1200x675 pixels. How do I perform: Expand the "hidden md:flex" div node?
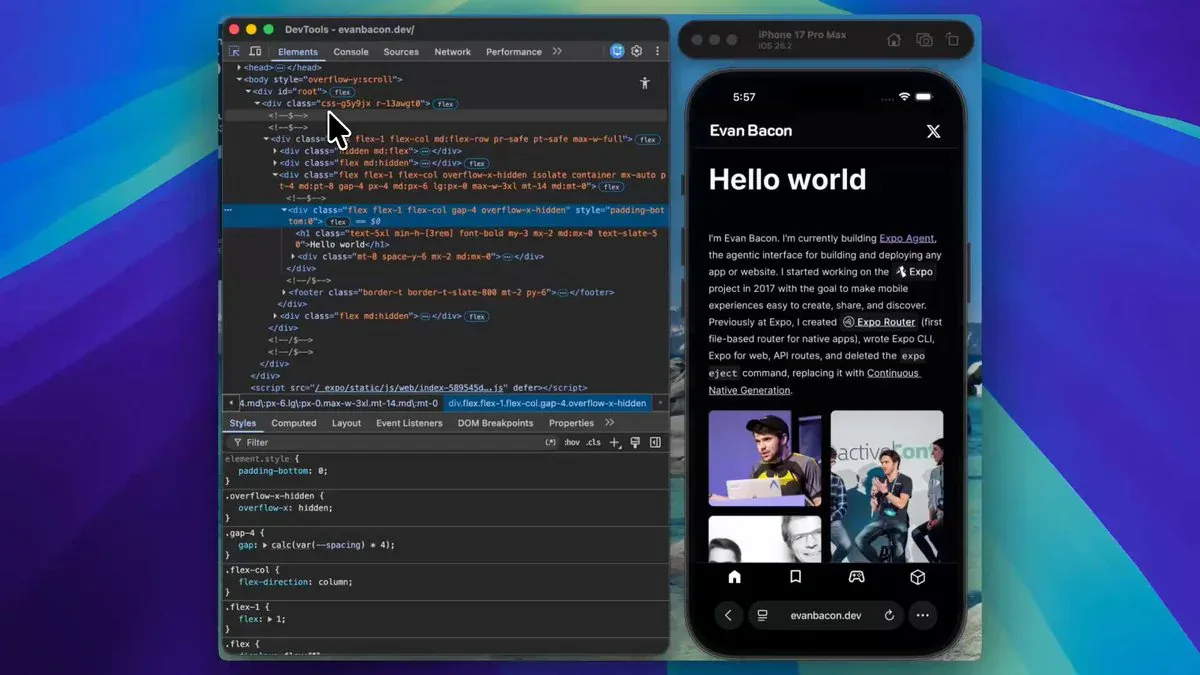tap(275, 151)
